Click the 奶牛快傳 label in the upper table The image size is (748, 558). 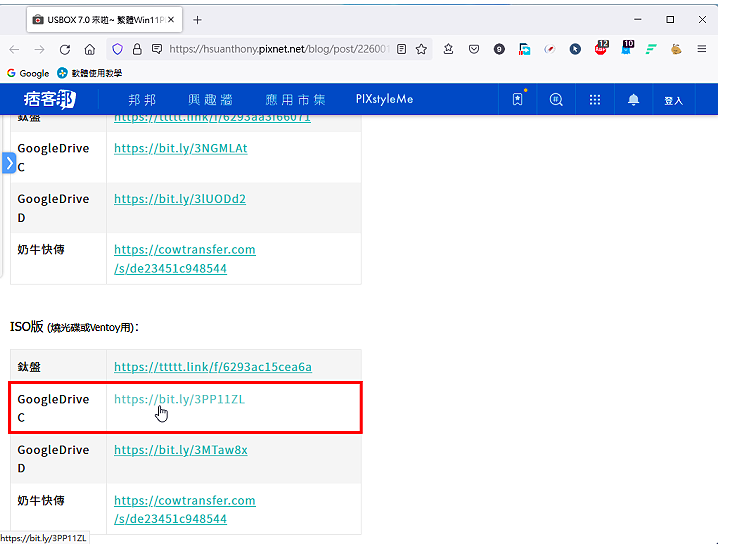tap(41, 249)
